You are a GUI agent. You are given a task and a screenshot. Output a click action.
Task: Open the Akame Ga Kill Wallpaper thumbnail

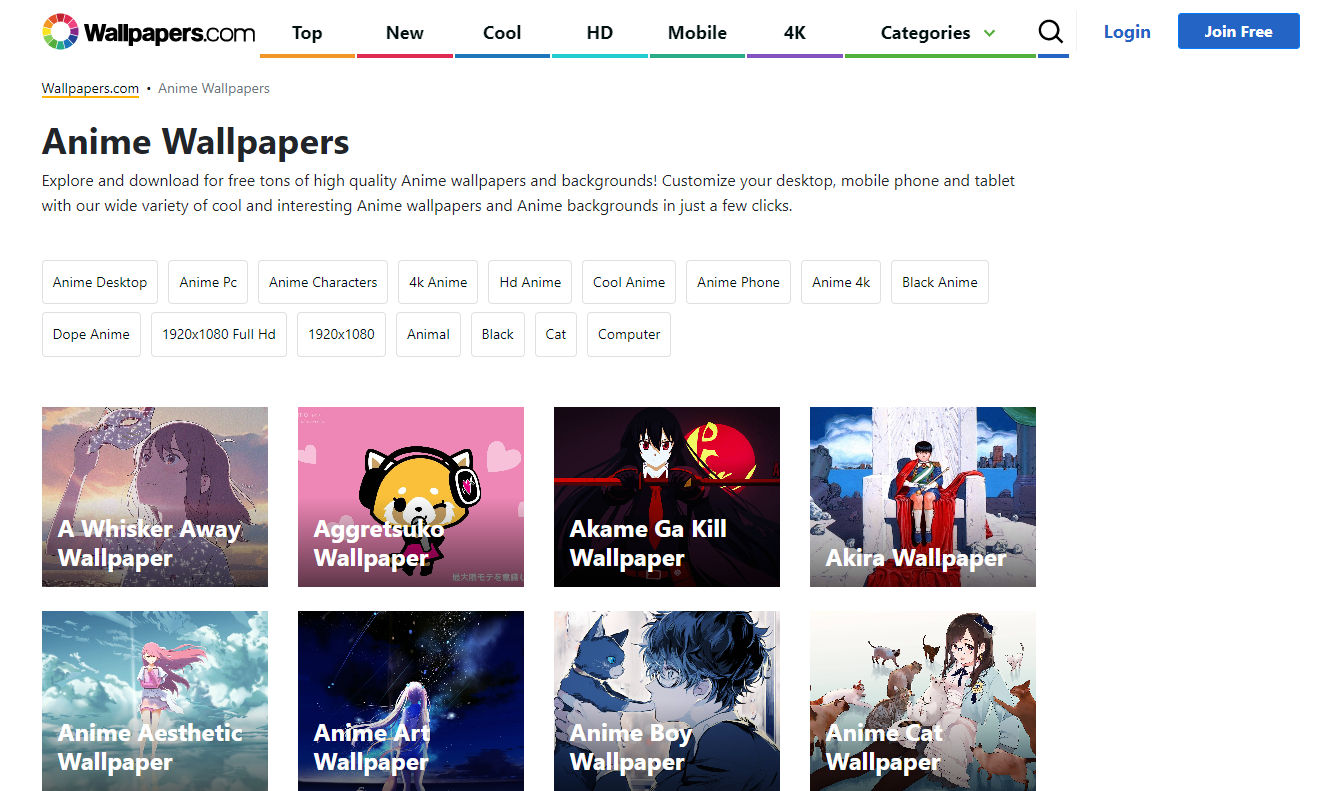click(667, 496)
